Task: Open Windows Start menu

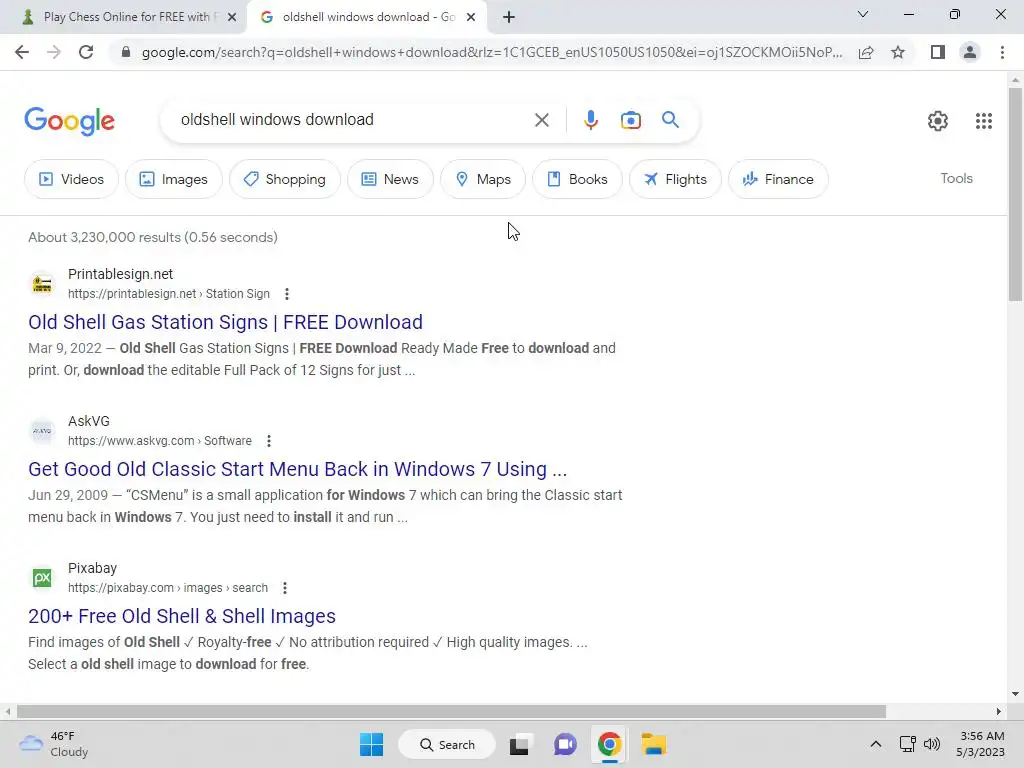Action: [371, 744]
